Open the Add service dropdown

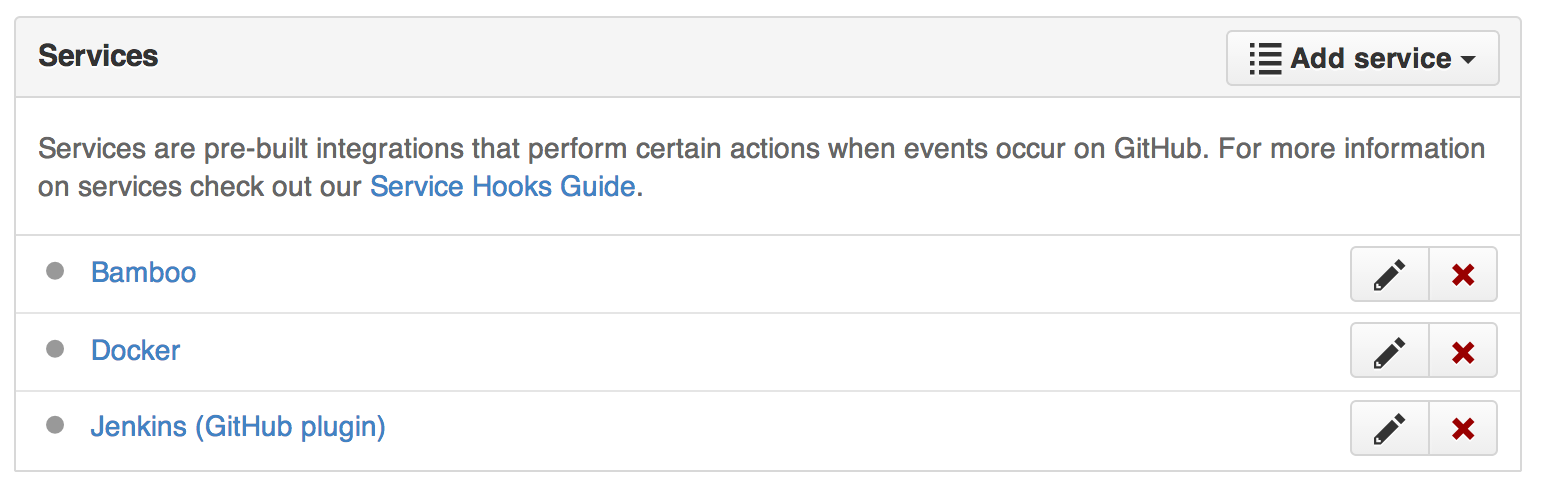coord(1362,58)
